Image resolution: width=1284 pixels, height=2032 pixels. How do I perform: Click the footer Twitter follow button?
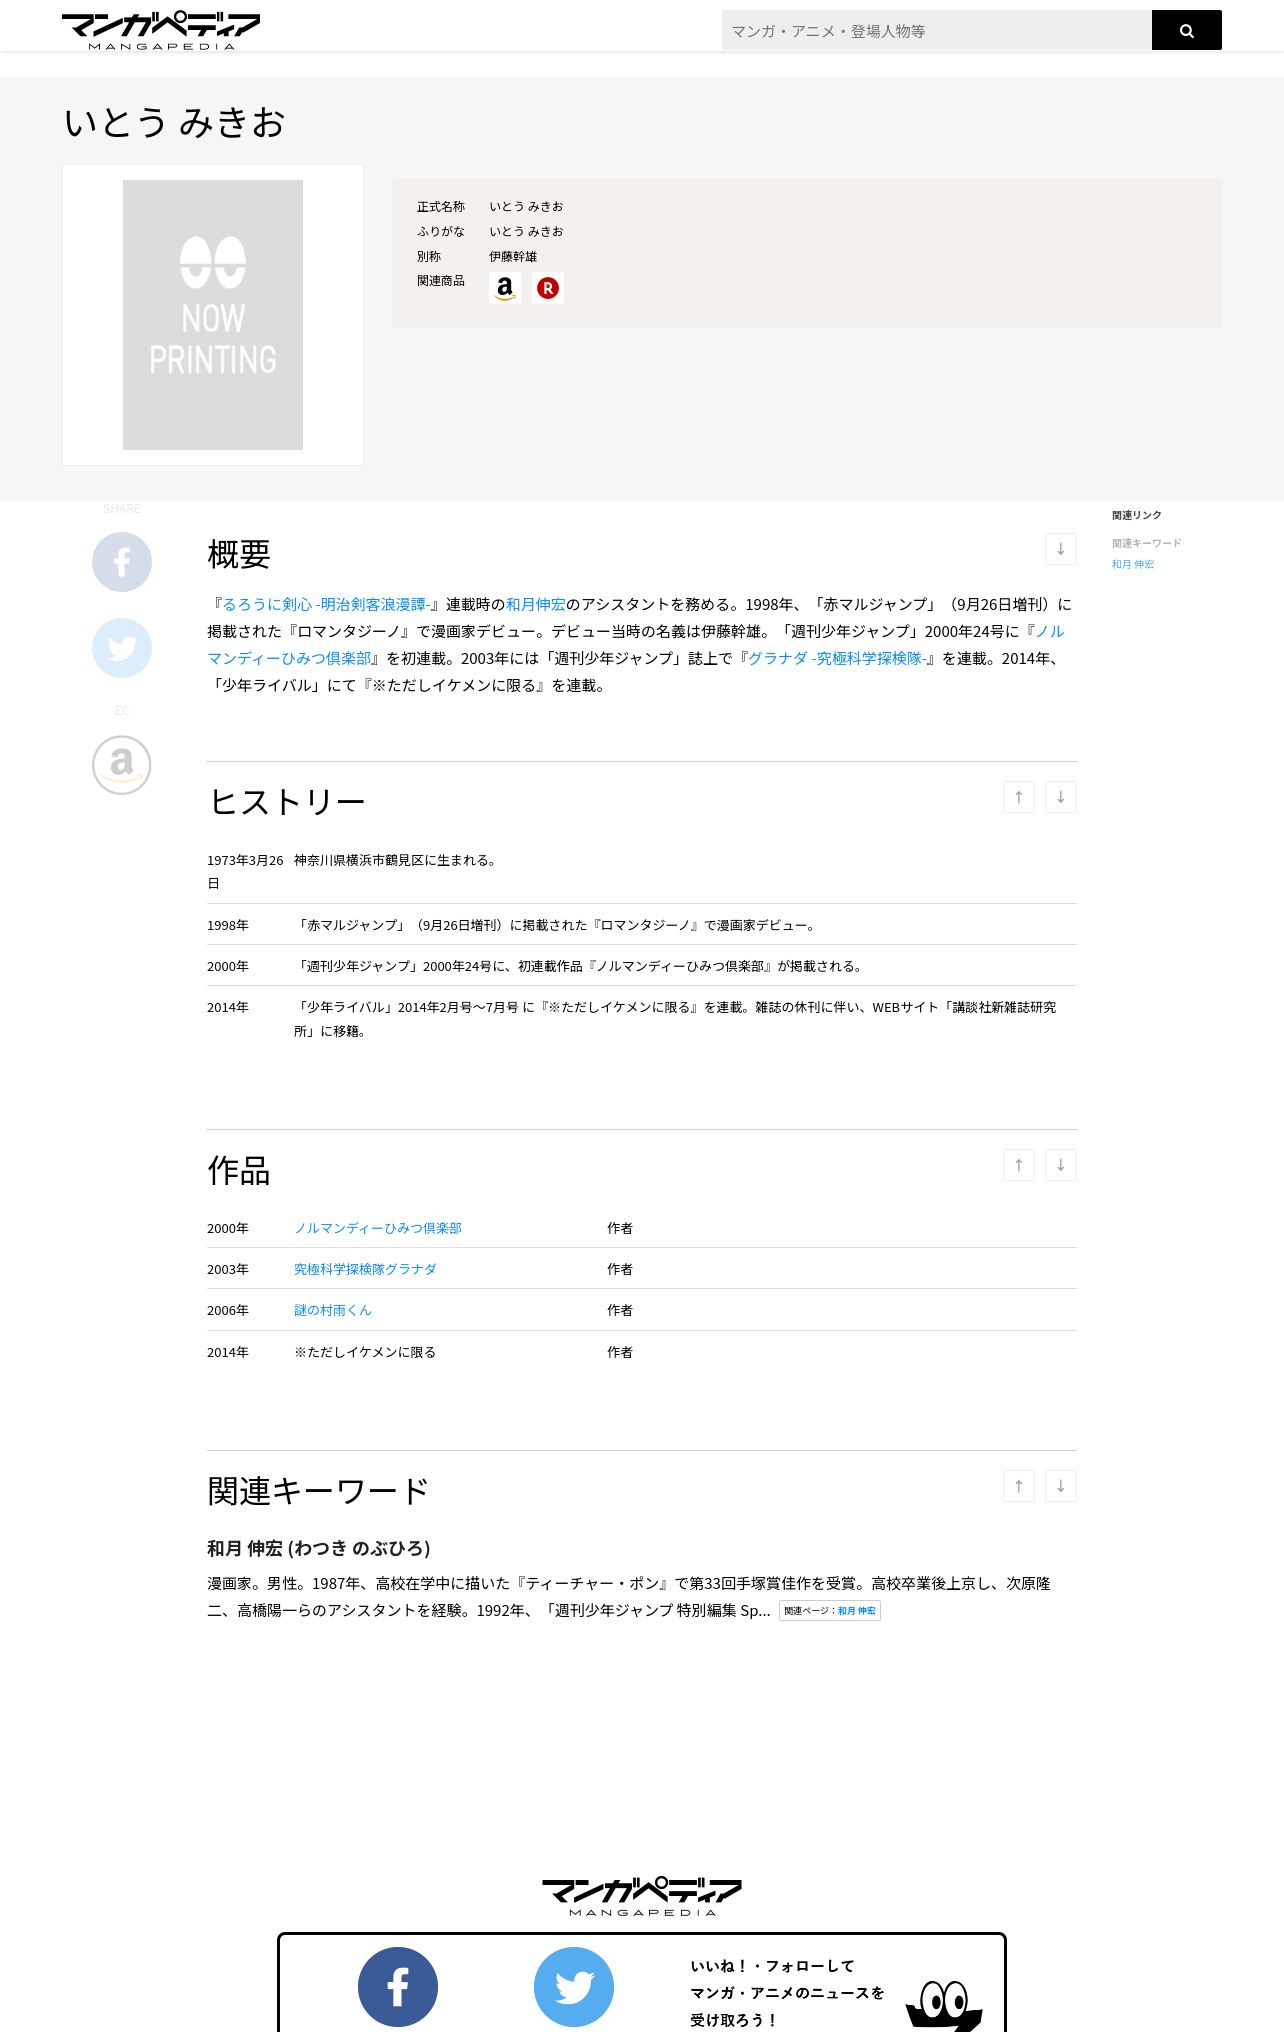point(574,1987)
